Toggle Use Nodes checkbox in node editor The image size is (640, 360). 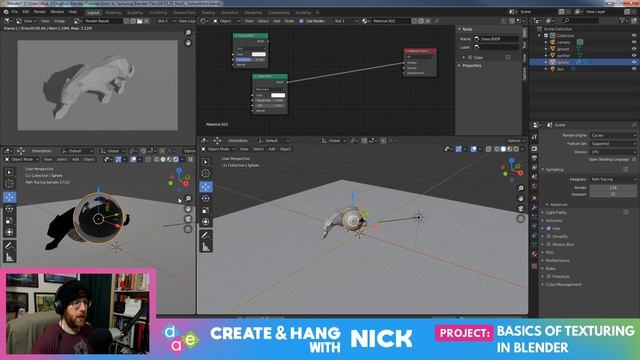point(301,21)
